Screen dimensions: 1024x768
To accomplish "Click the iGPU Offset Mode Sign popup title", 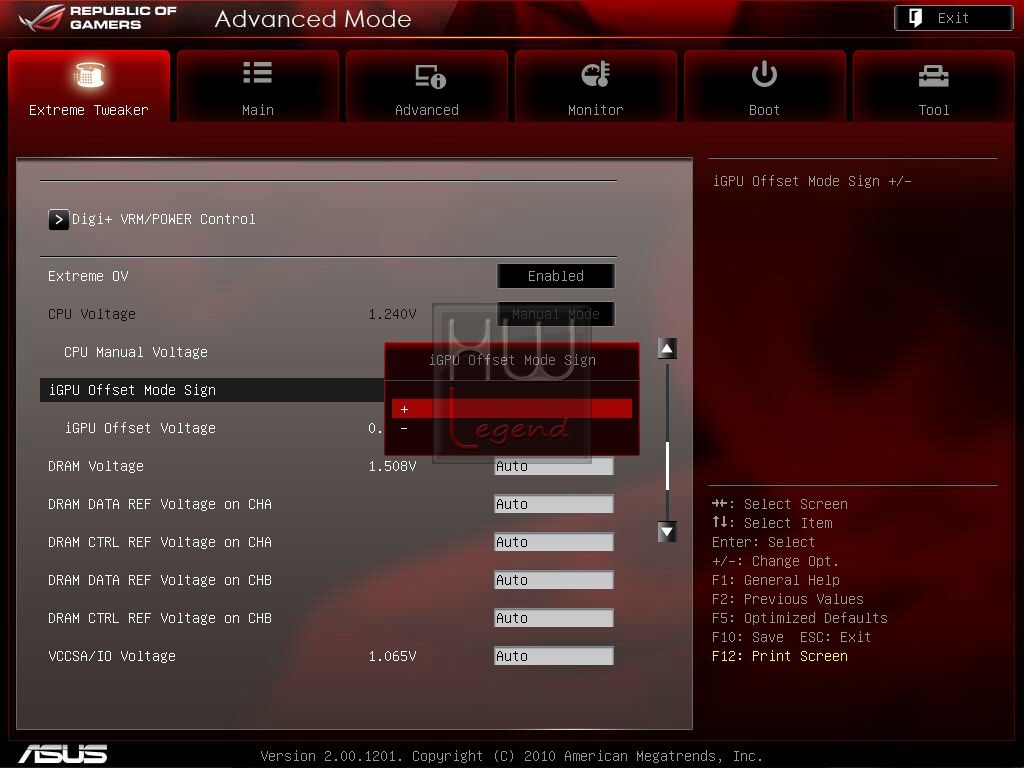I will [512, 360].
